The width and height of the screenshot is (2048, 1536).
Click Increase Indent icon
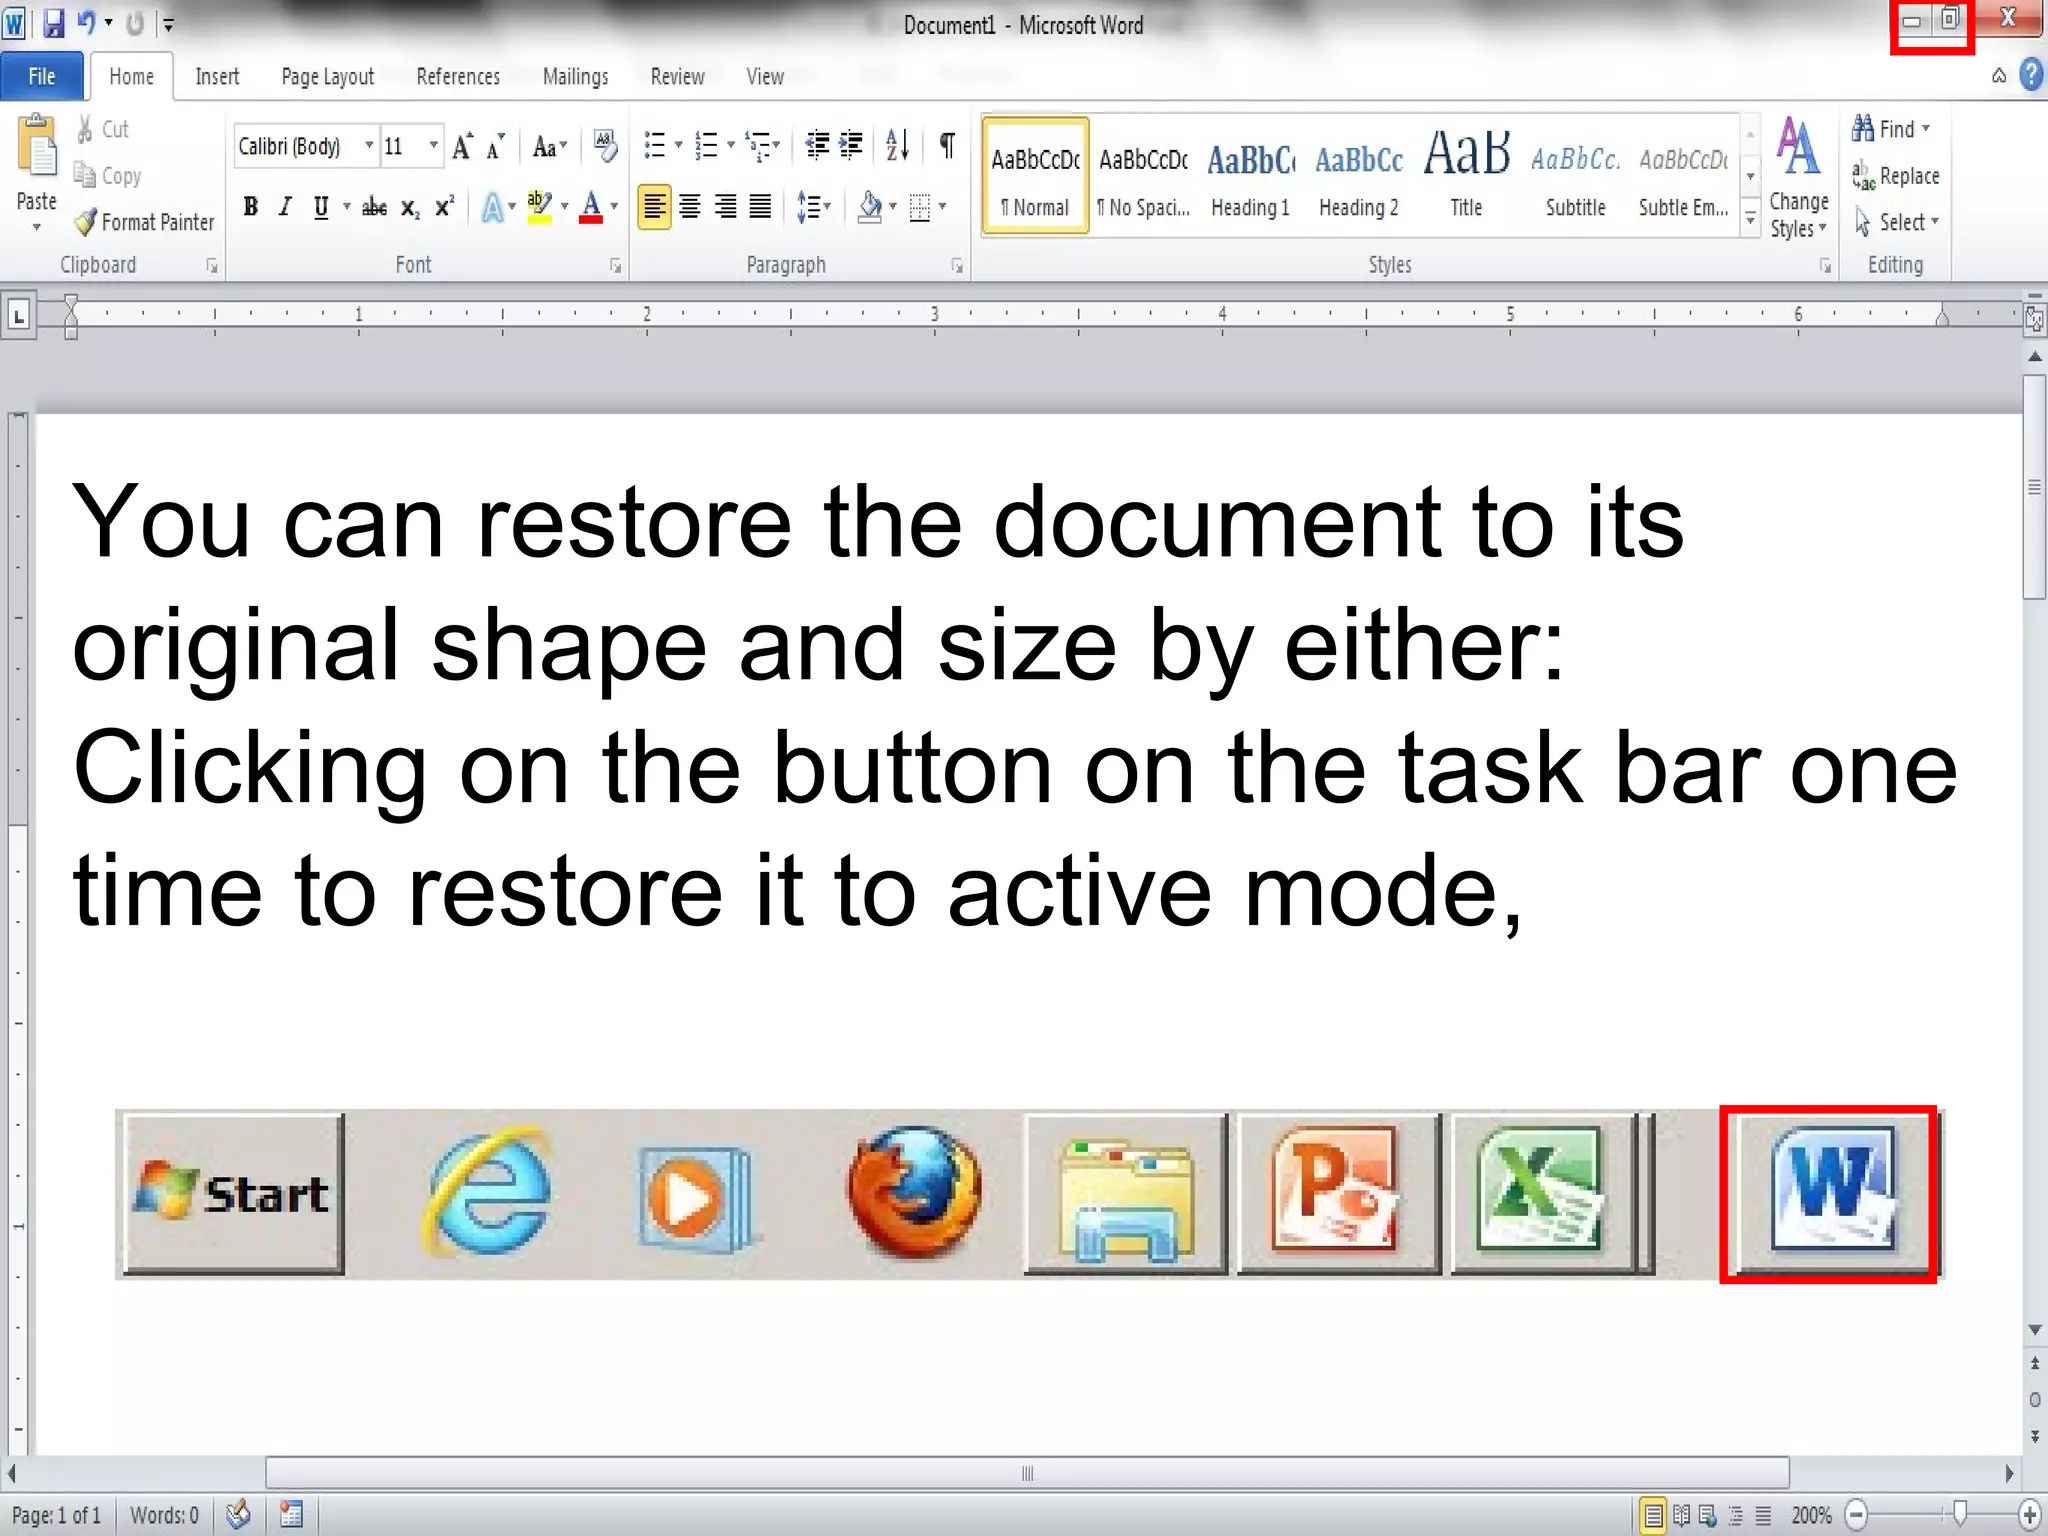pos(851,146)
